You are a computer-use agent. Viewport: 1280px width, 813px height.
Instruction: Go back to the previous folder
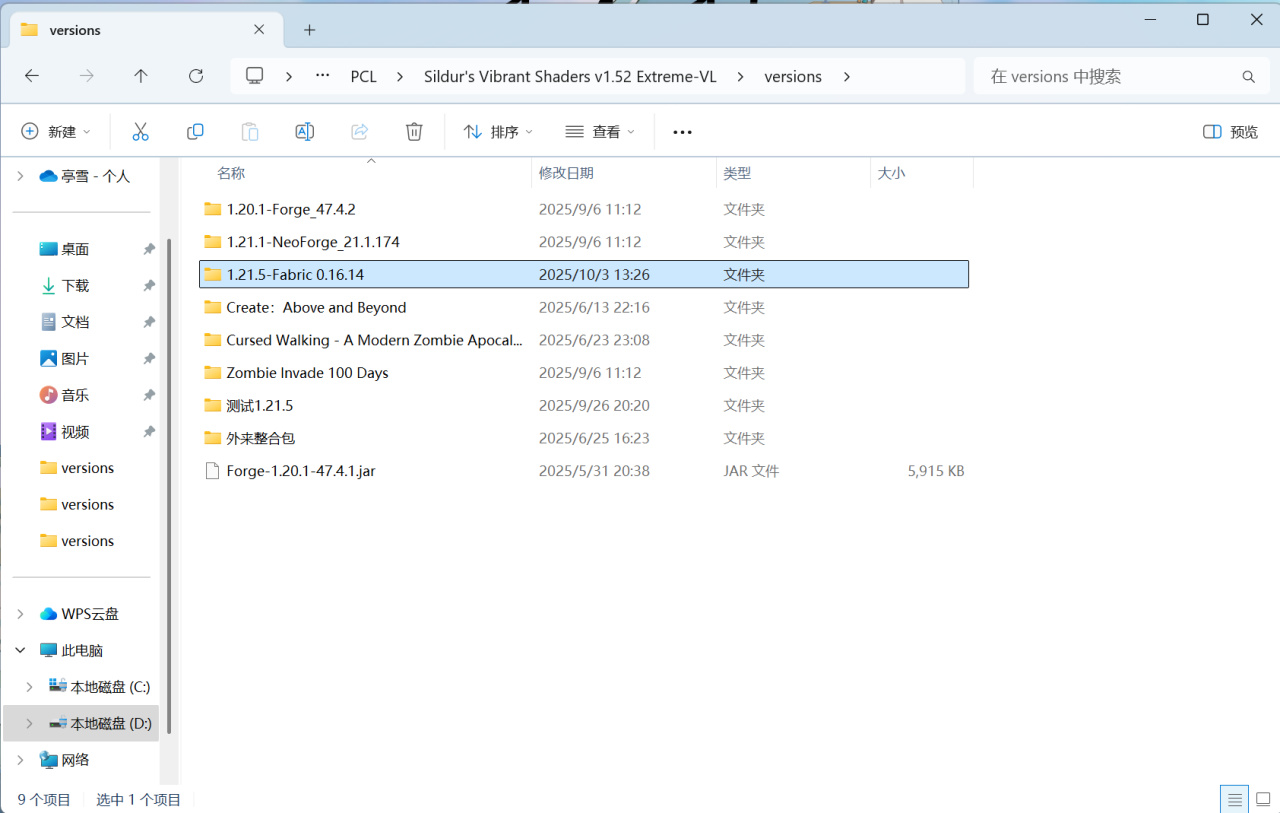point(32,76)
